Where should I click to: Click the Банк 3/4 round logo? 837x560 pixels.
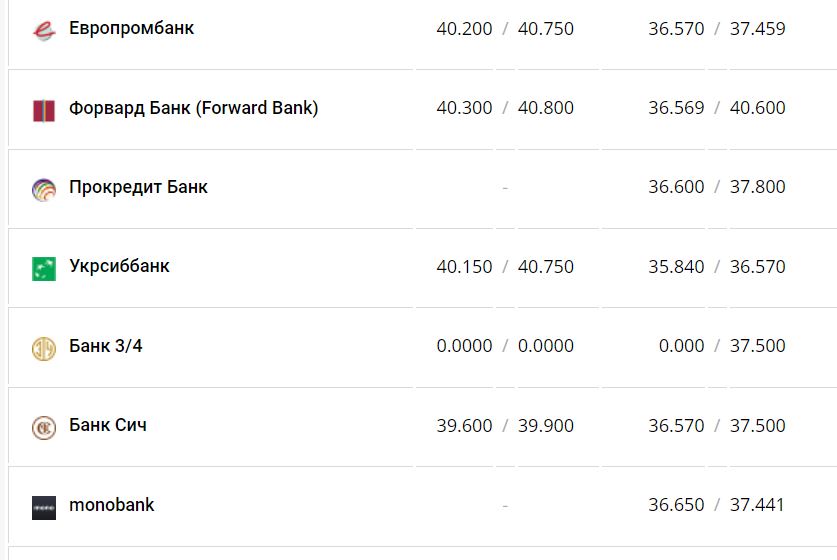click(x=43, y=348)
